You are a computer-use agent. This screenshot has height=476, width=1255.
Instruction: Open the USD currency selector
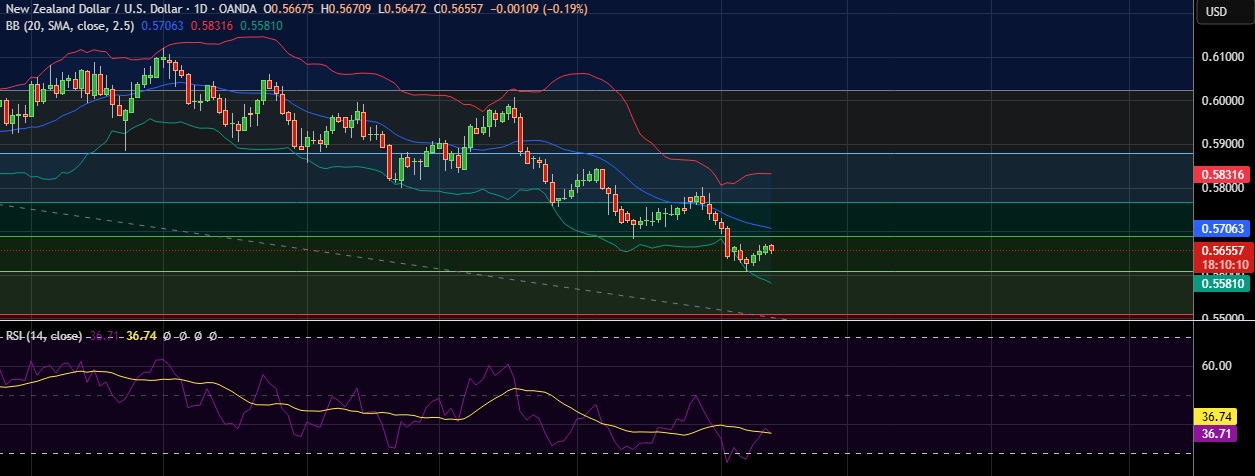point(1216,12)
